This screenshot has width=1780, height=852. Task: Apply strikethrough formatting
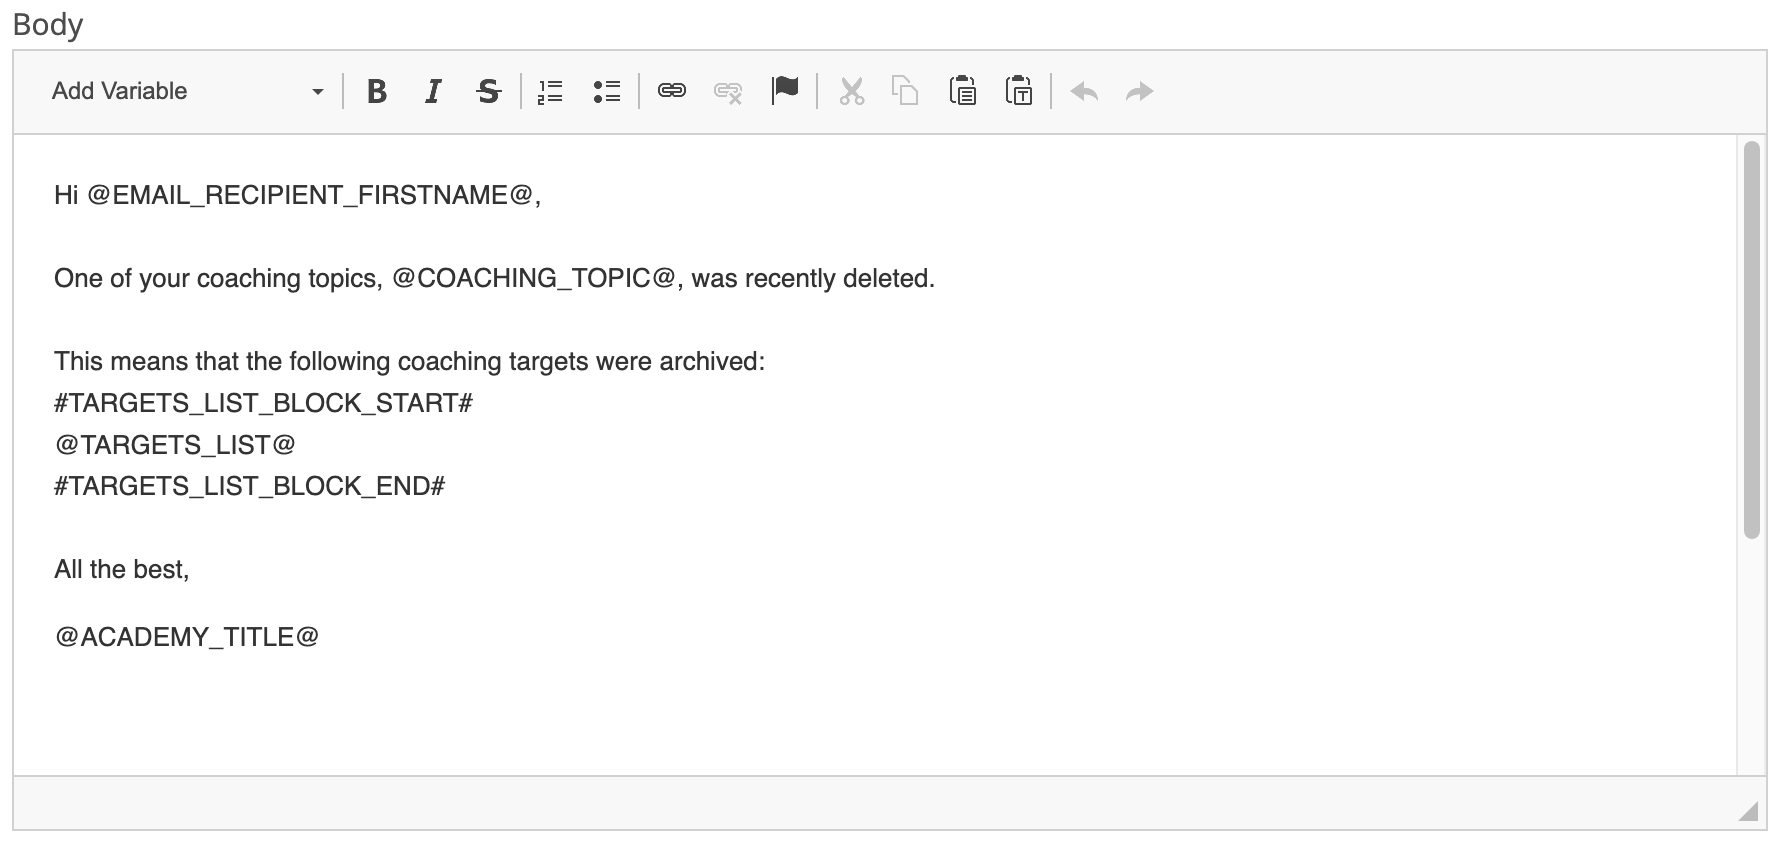(x=488, y=92)
